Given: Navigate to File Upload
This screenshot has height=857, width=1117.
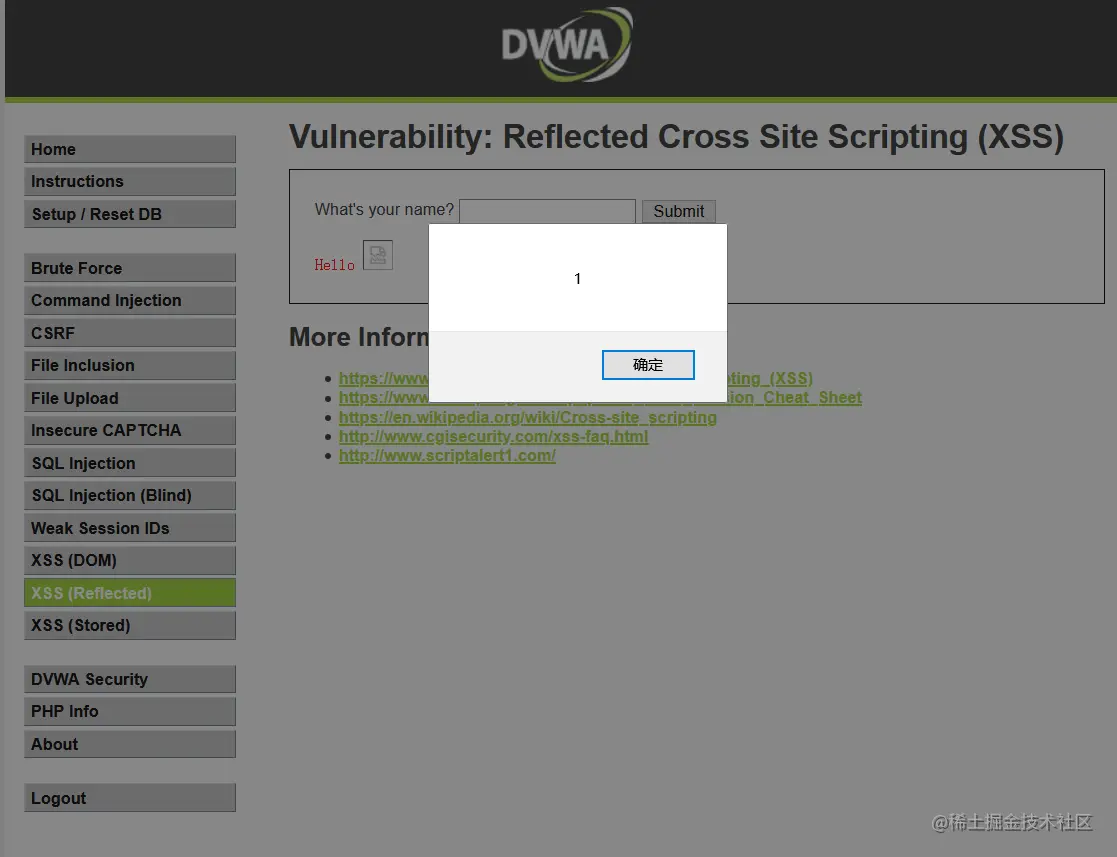Looking at the screenshot, I should coord(130,398).
